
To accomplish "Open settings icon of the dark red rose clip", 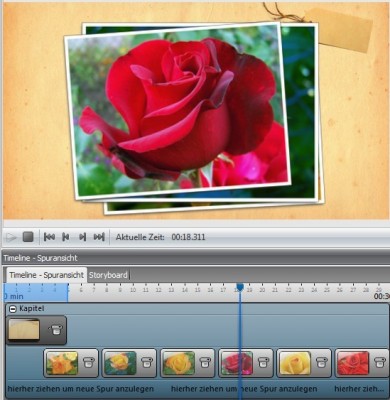I will [263, 363].
